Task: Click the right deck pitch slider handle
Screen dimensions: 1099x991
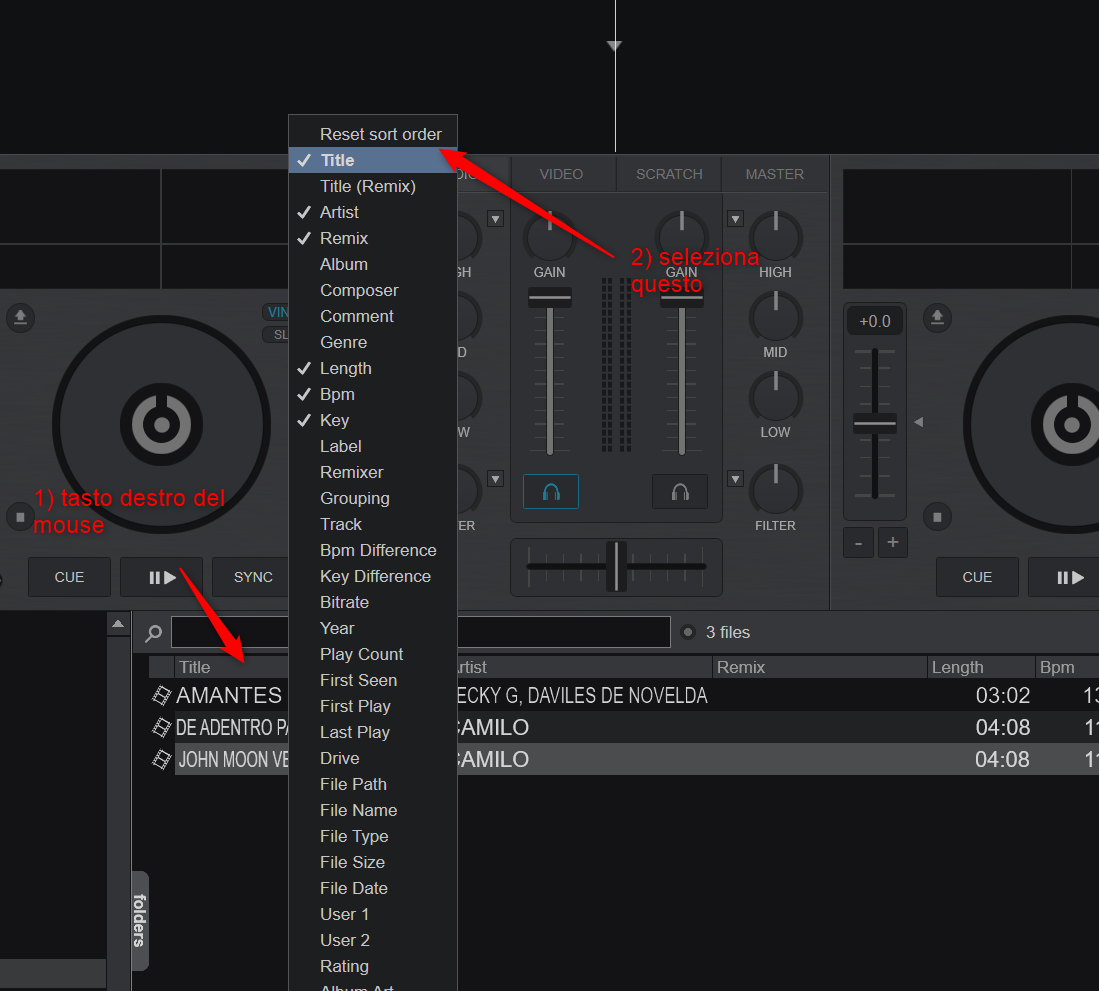Action: [875, 423]
